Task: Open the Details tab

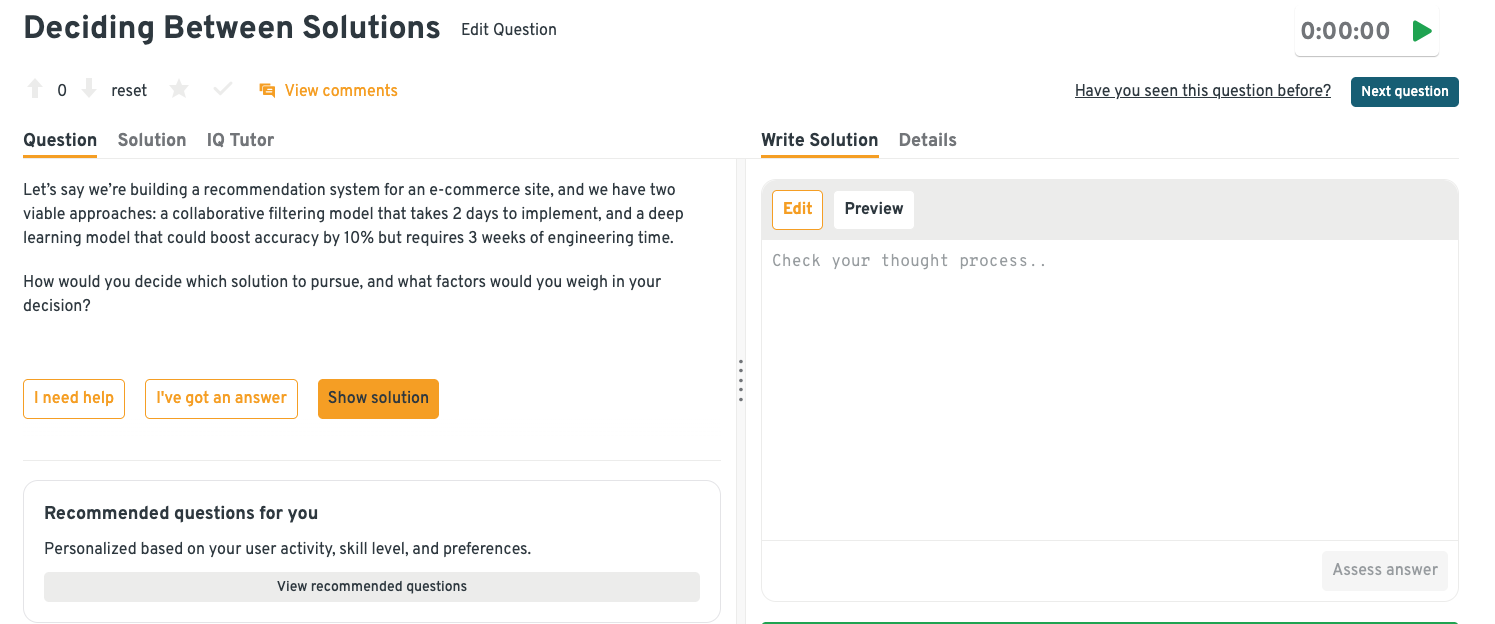Action: [927, 140]
